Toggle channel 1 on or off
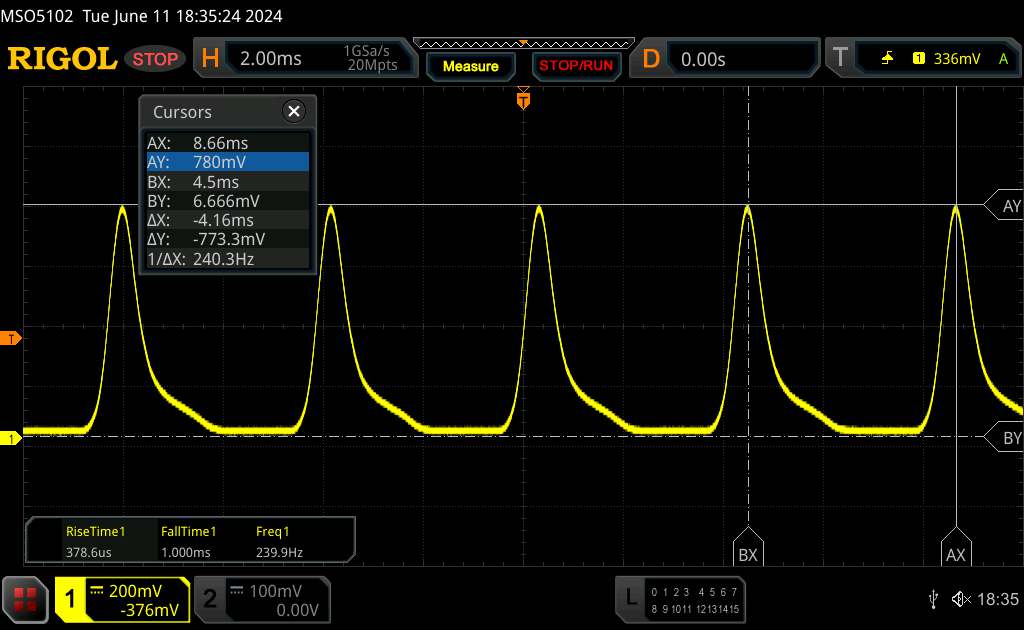Viewport: 1024px width, 630px height. click(x=71, y=599)
